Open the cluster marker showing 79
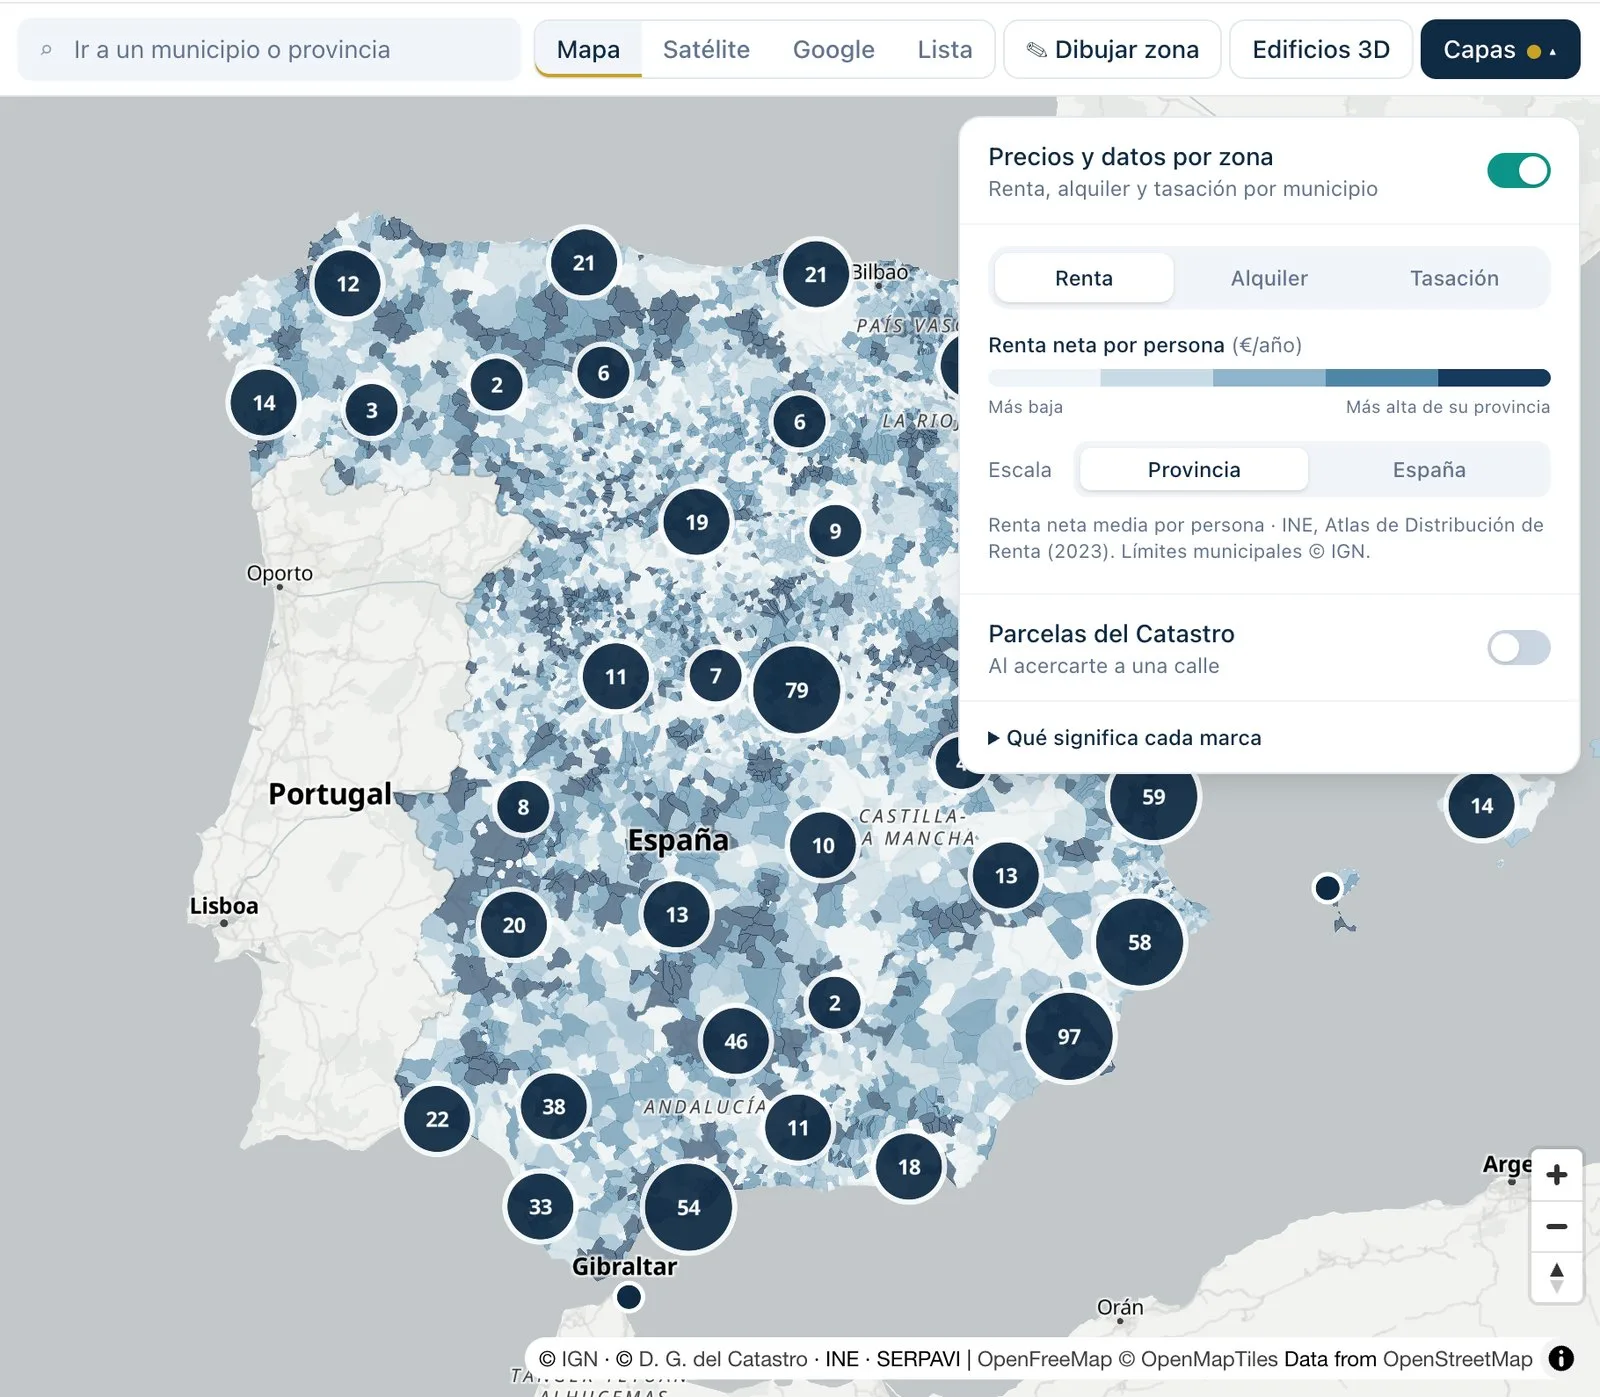1600x1397 pixels. pos(796,690)
